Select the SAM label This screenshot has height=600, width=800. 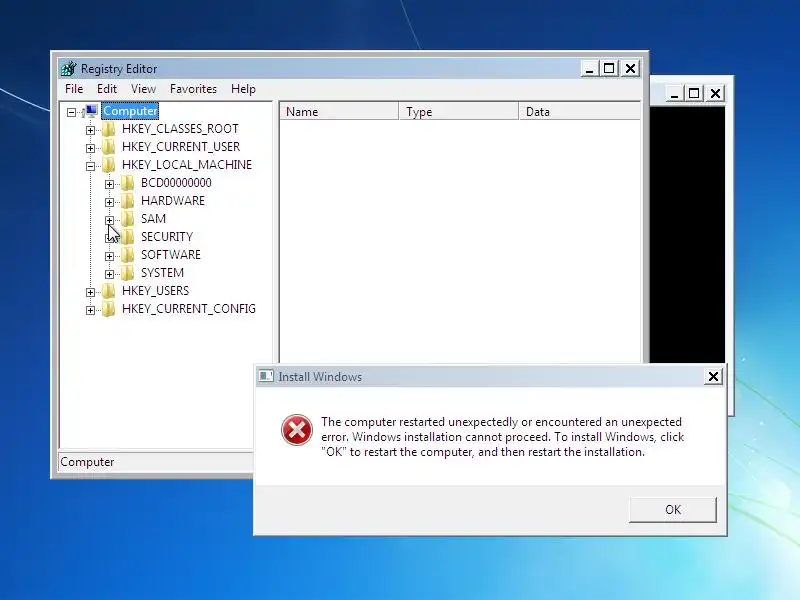pyautogui.click(x=153, y=219)
